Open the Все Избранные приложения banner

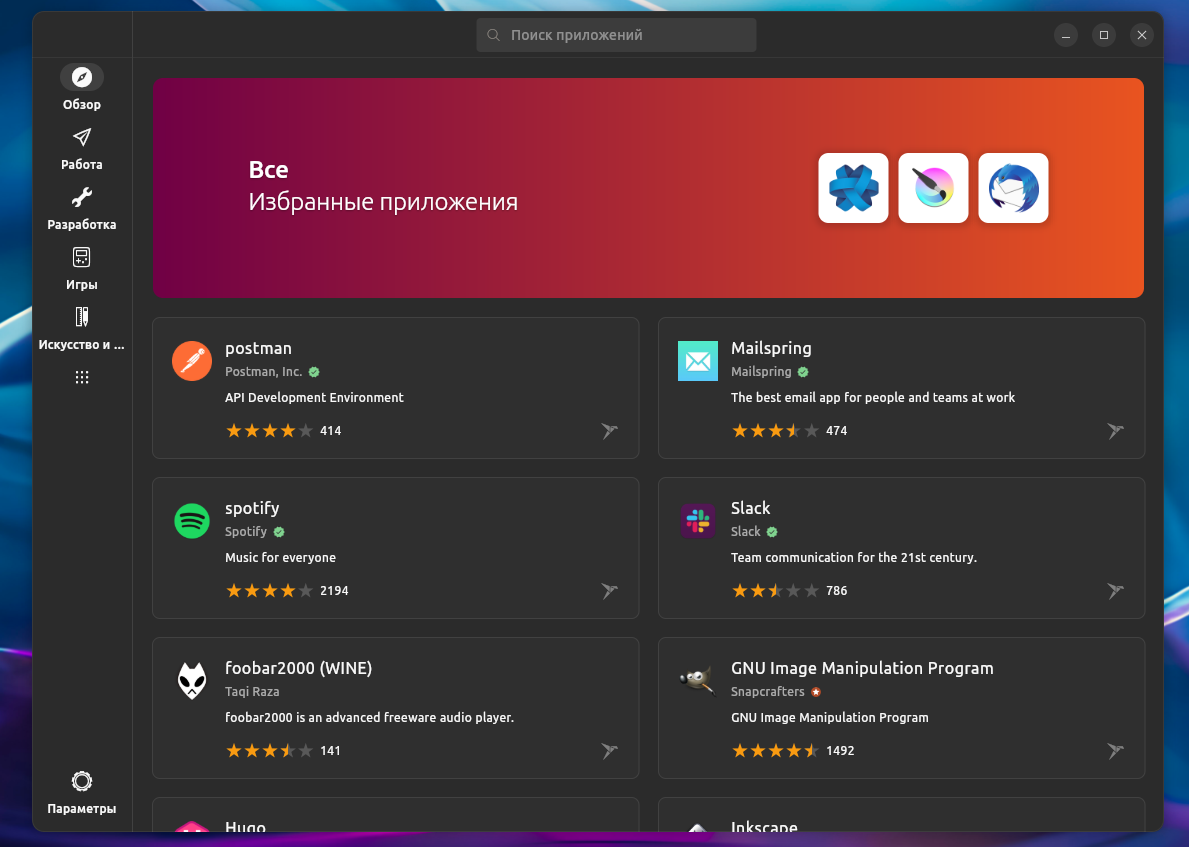pyautogui.click(x=648, y=188)
